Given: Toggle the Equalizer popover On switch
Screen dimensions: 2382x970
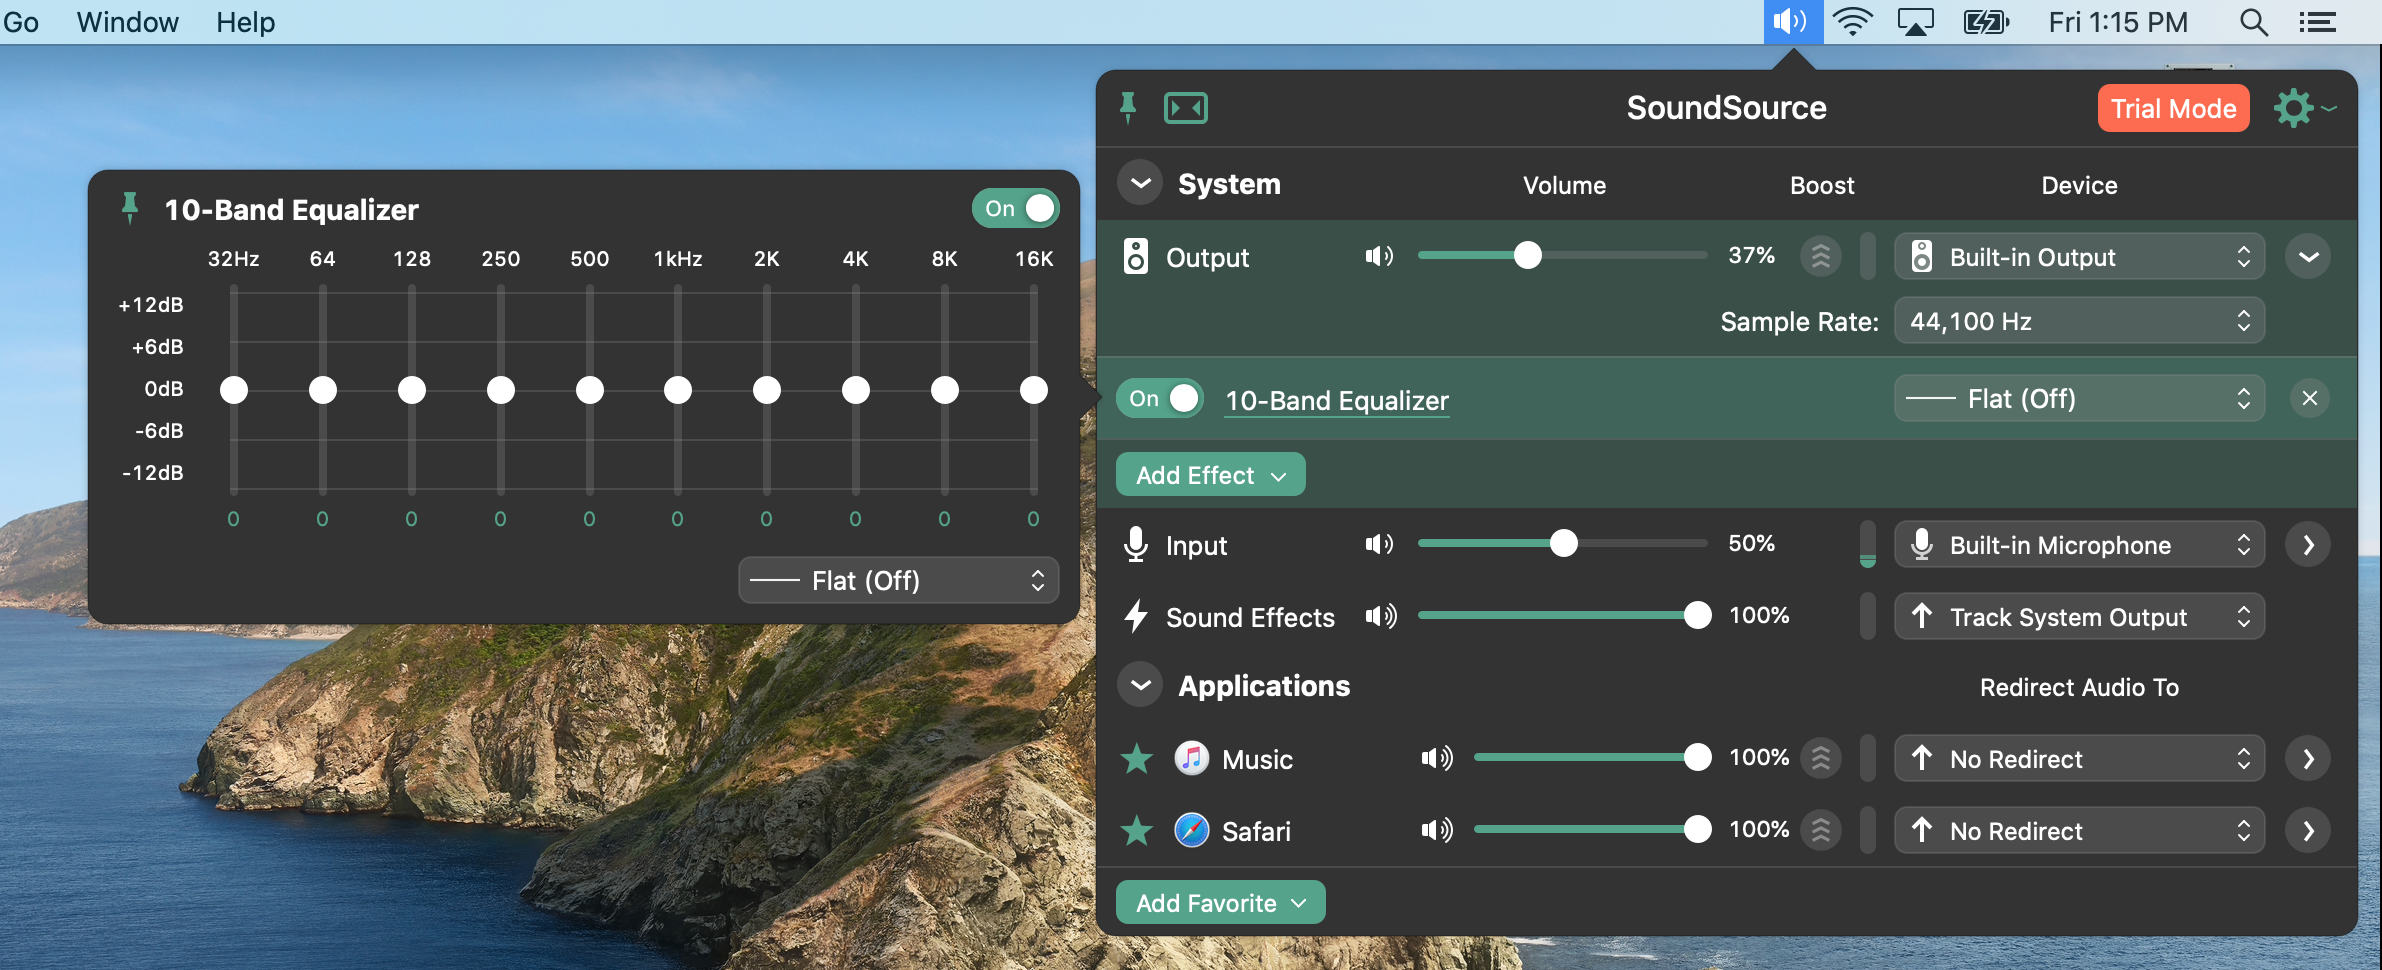Looking at the screenshot, I should pyautogui.click(x=1015, y=208).
